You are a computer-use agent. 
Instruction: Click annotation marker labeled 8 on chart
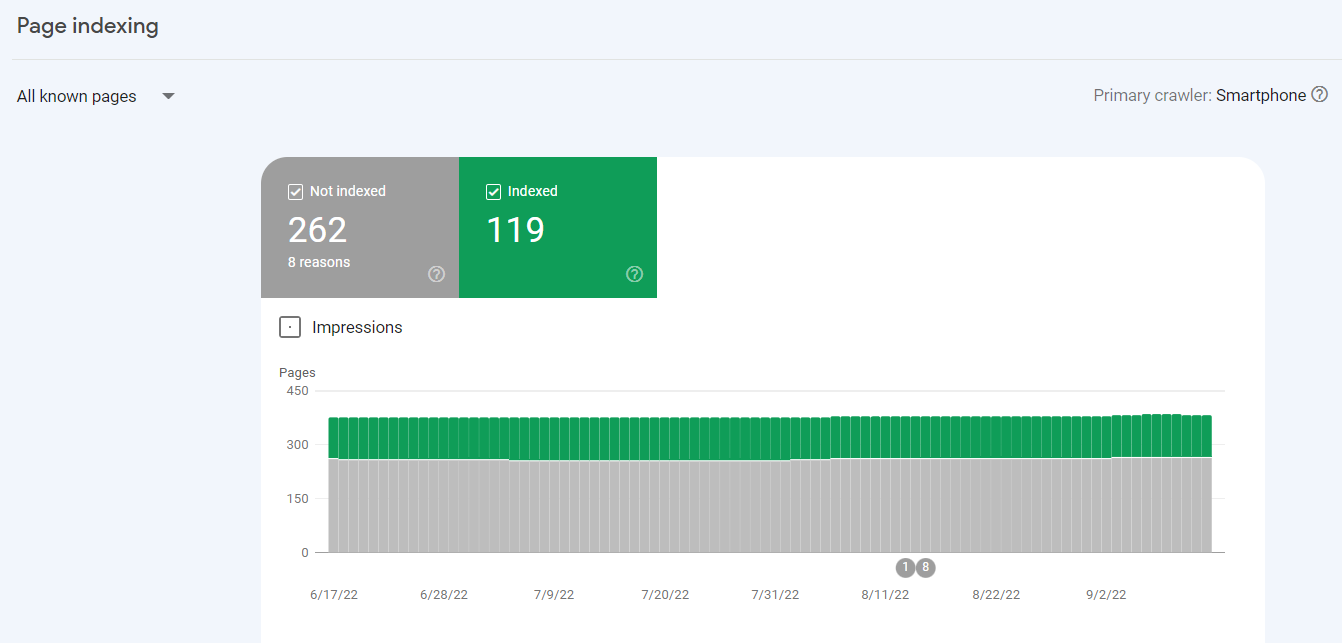pyautogui.click(x=926, y=568)
